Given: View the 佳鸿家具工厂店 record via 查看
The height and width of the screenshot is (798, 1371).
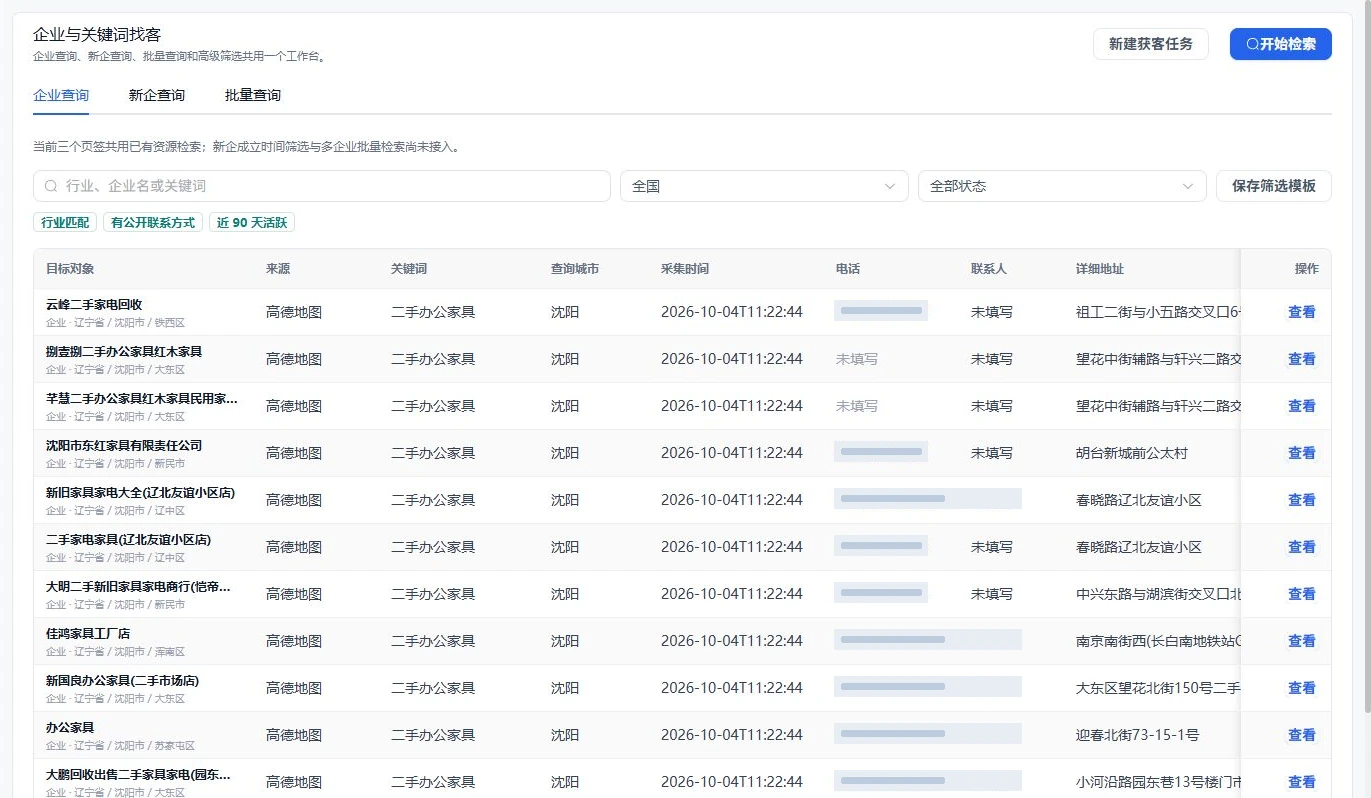Looking at the screenshot, I should pos(1301,641).
